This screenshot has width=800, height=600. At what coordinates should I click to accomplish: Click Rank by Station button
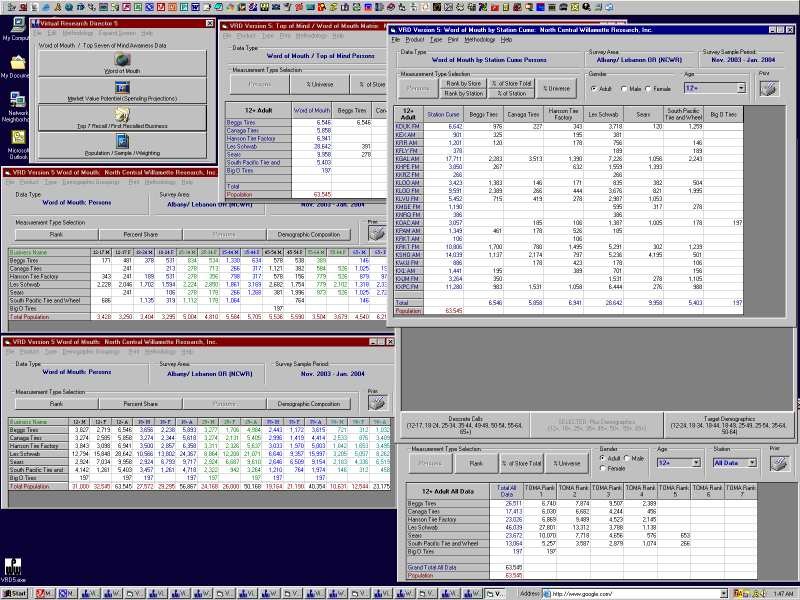coord(463,93)
